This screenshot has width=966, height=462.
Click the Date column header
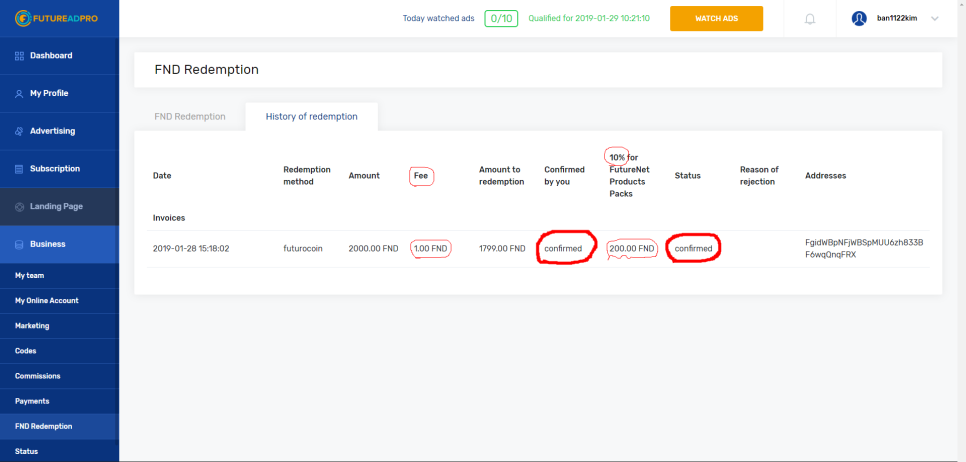coord(162,176)
